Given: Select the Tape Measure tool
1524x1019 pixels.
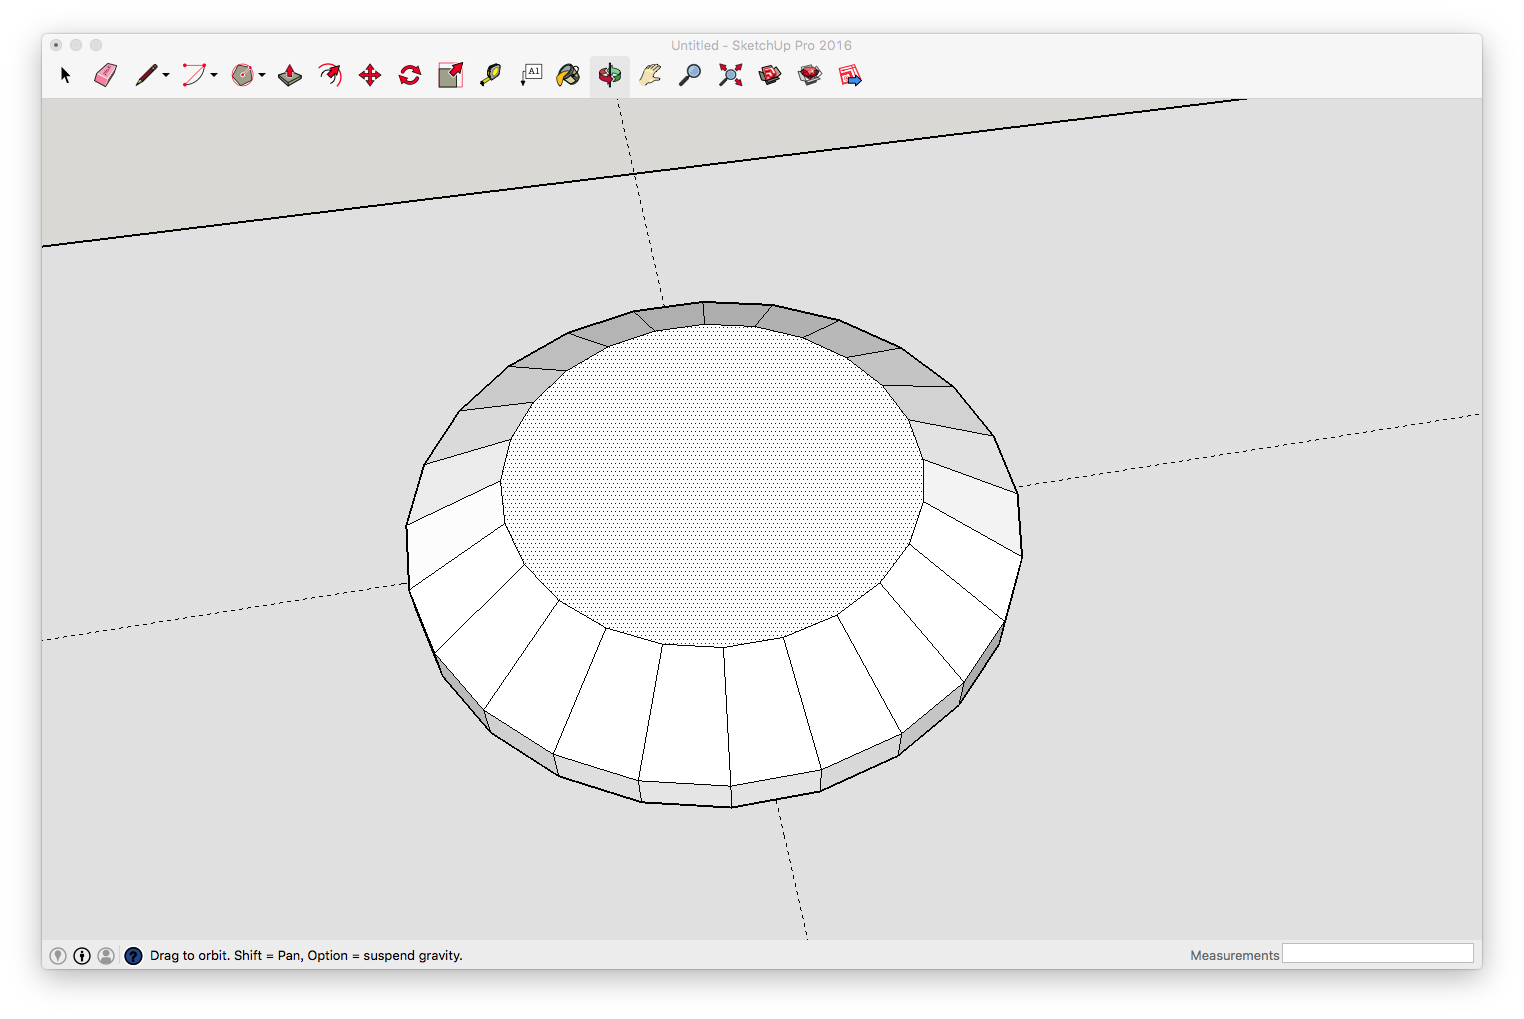Looking at the screenshot, I should [x=490, y=75].
